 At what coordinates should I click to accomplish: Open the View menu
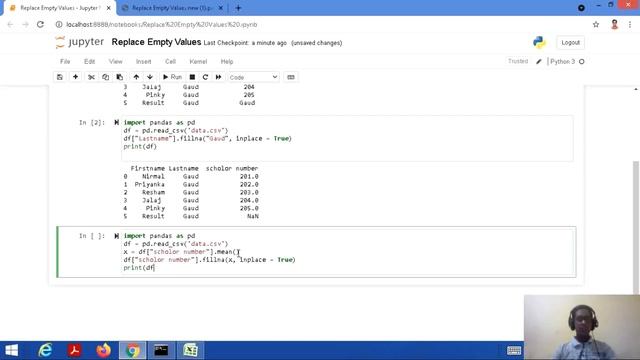[x=116, y=62]
